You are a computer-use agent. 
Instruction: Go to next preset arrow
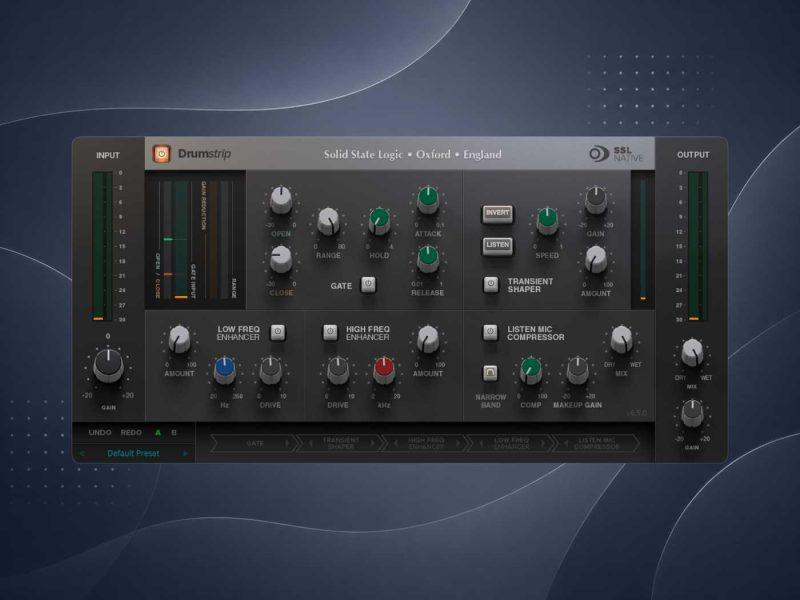(185, 453)
